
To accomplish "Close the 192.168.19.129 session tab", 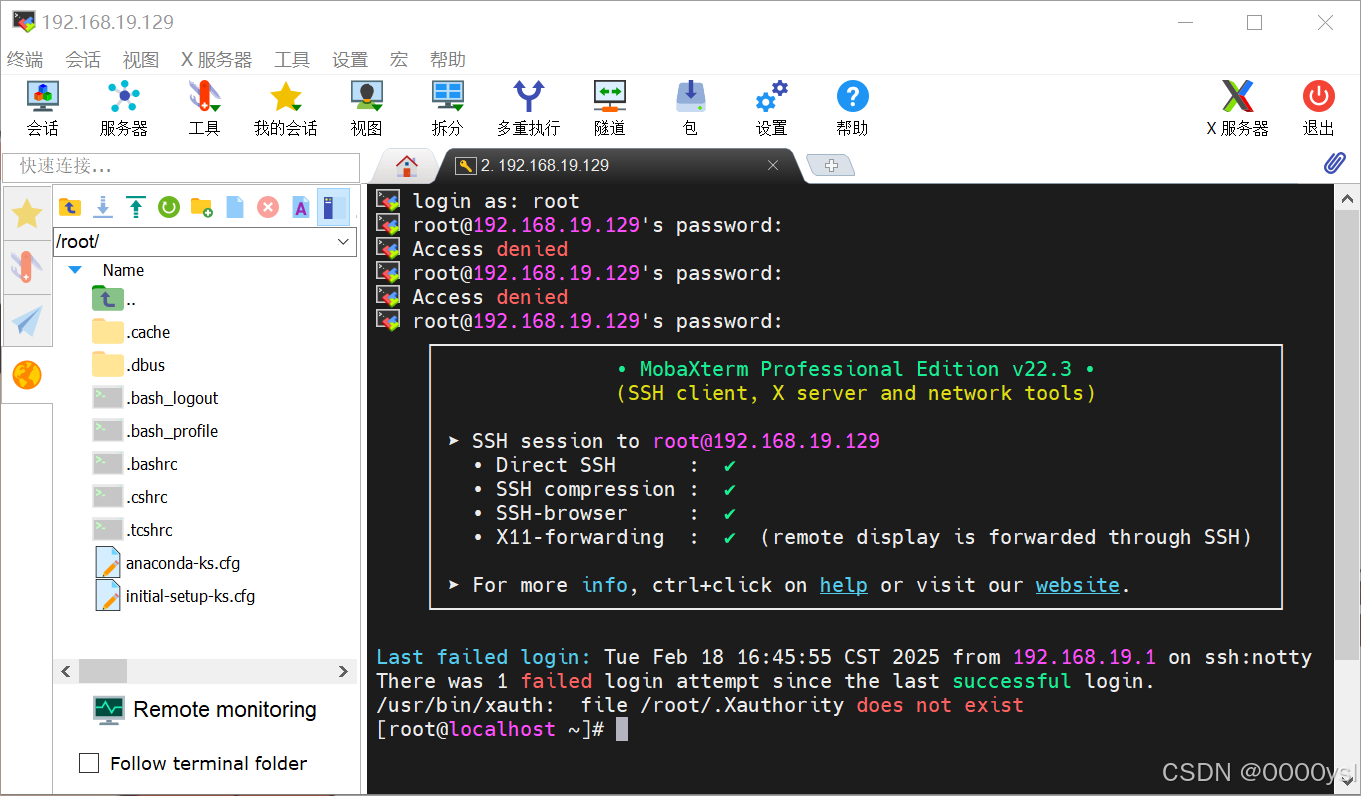I will point(772,165).
